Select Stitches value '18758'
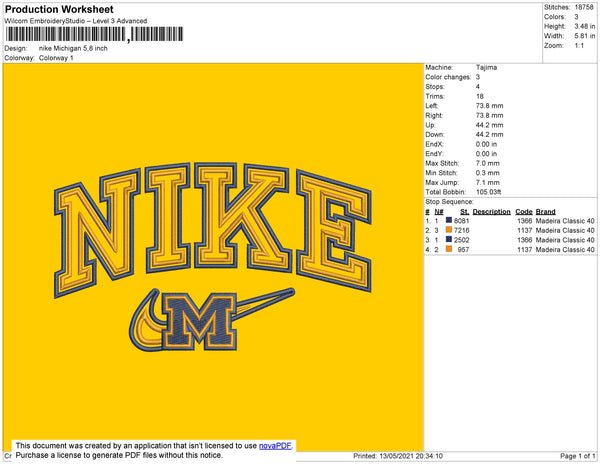The height and width of the screenshot is (464, 600). [x=584, y=7]
